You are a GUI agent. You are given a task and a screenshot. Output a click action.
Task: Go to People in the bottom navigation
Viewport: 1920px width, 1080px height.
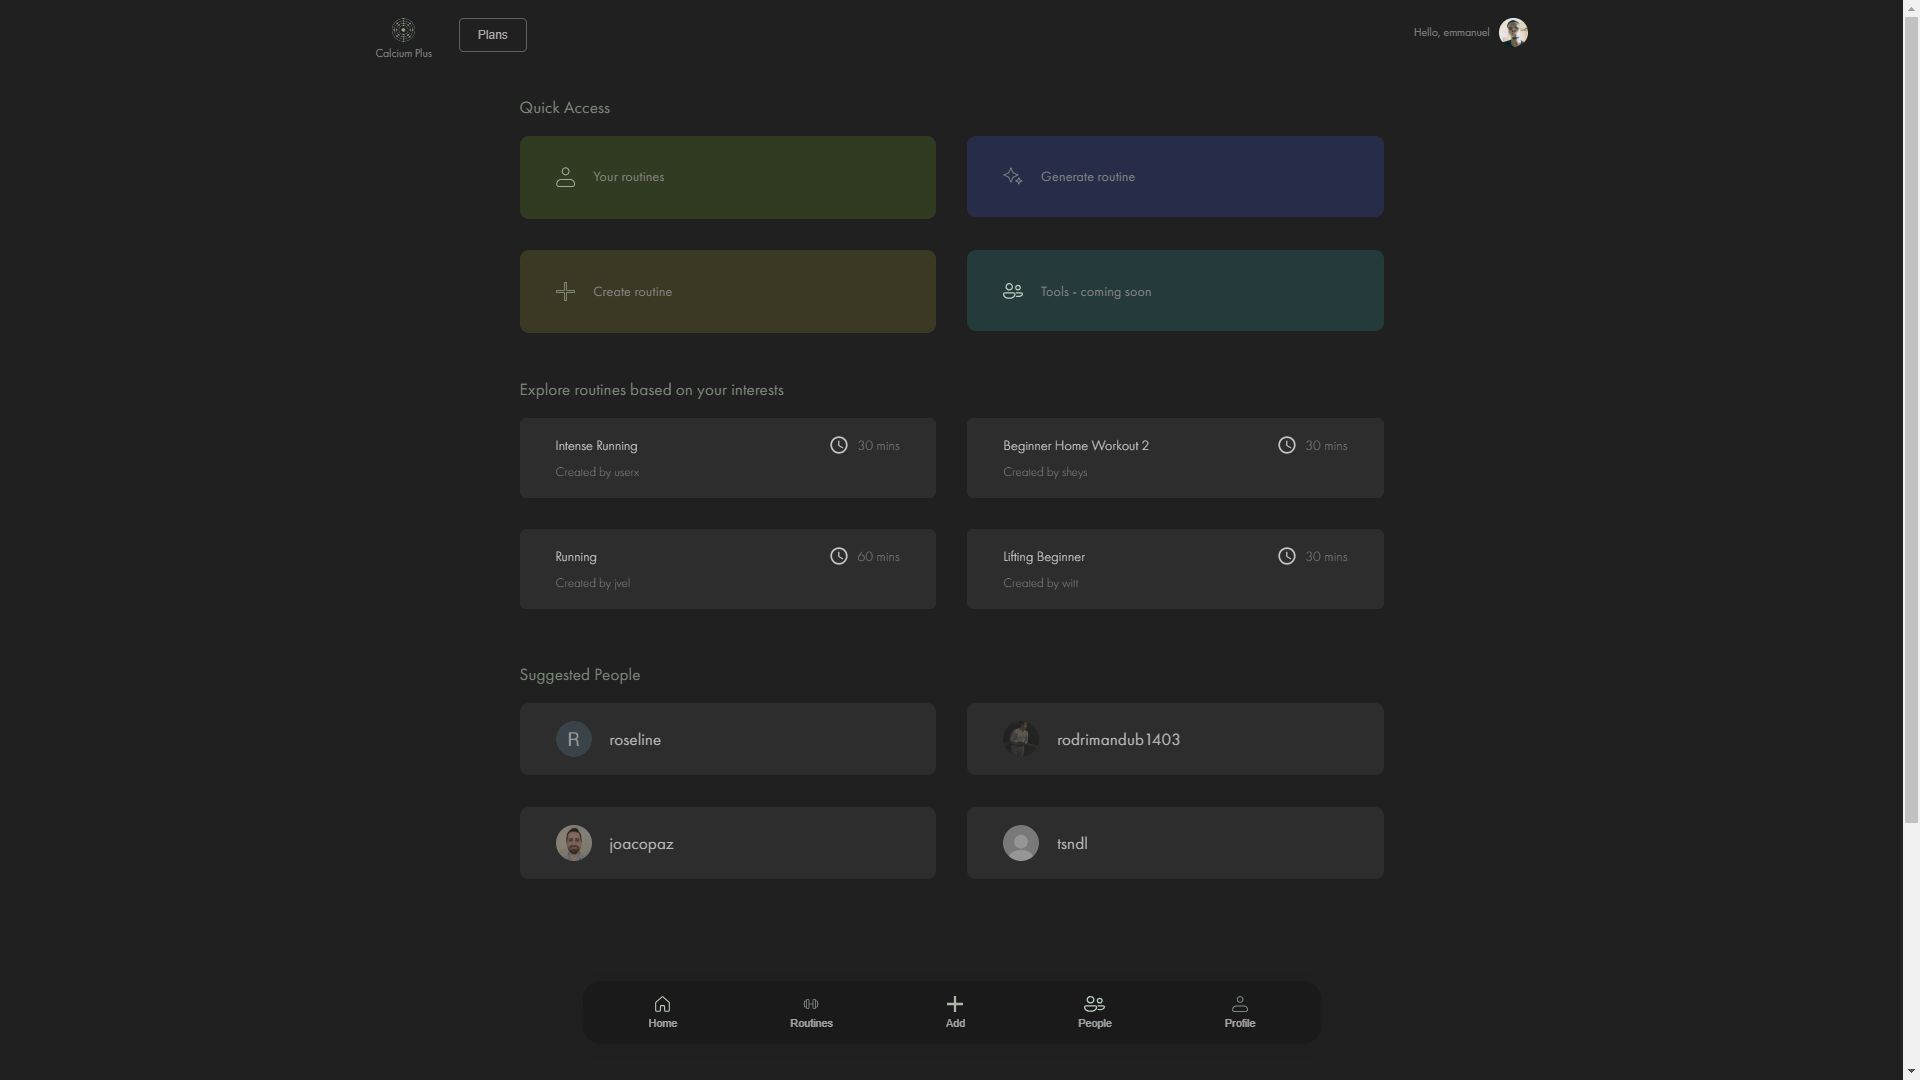[x=1094, y=1012]
